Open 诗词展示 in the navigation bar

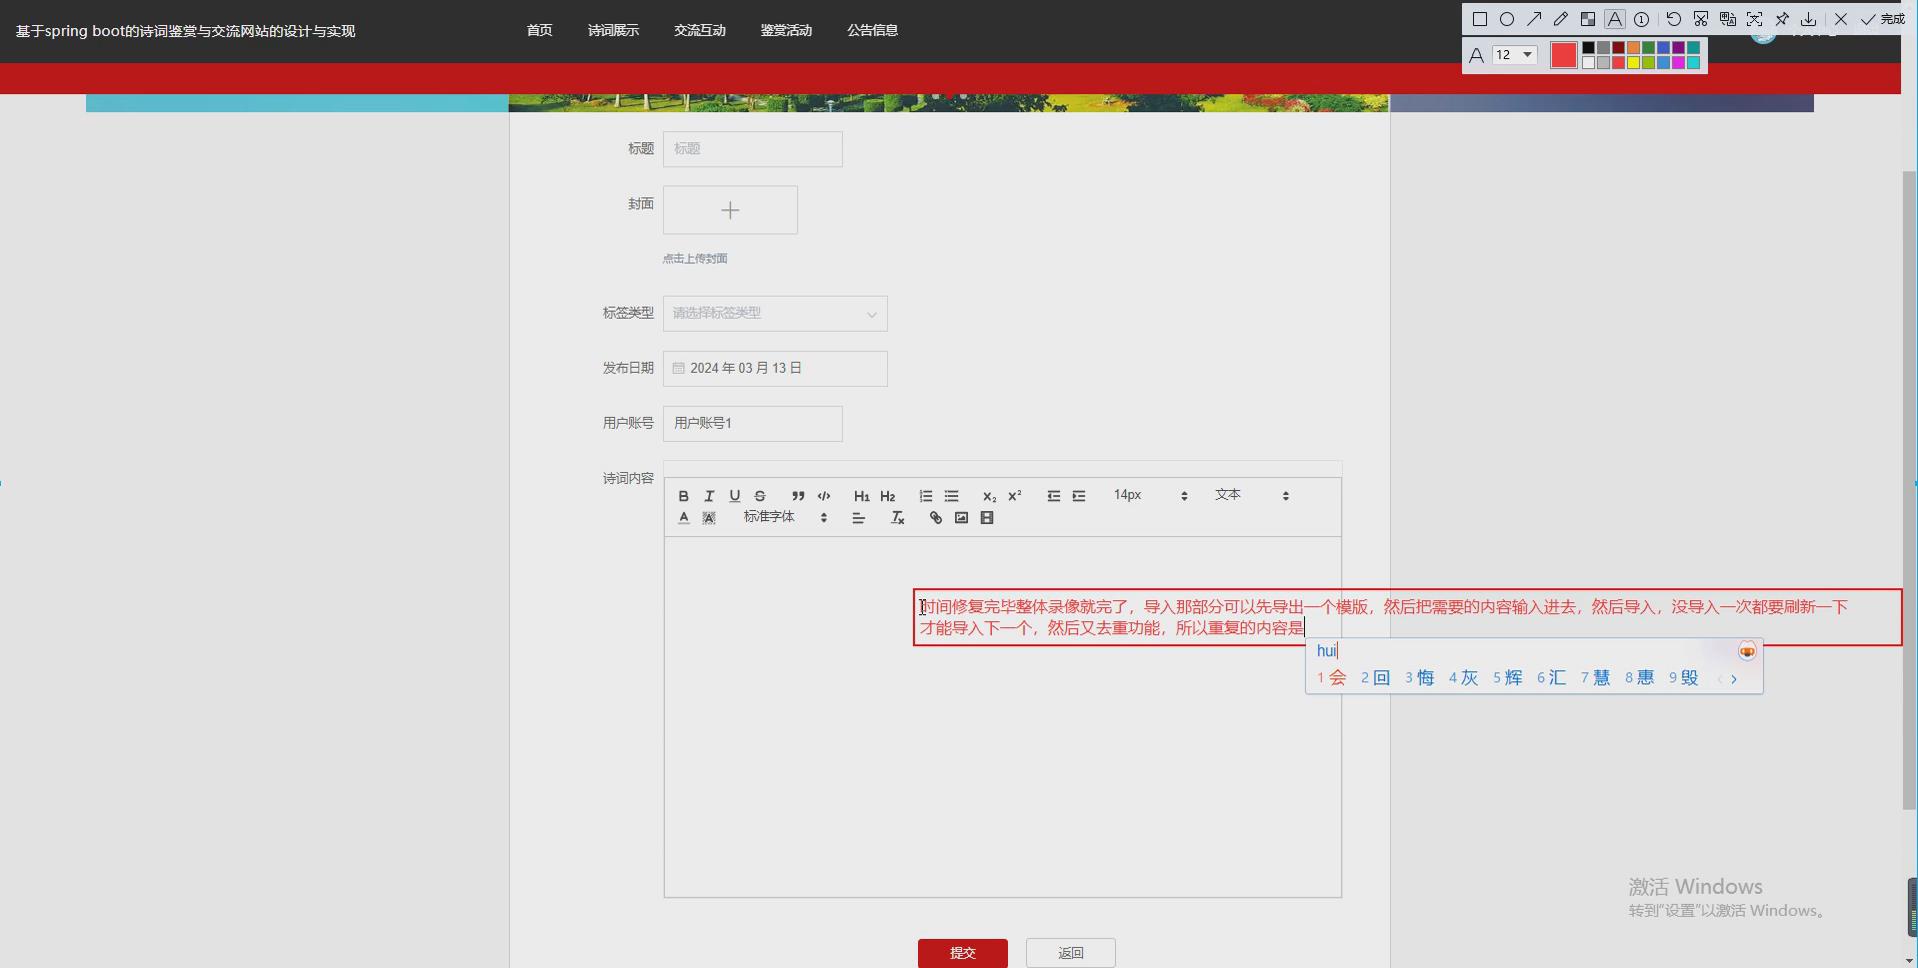(613, 30)
